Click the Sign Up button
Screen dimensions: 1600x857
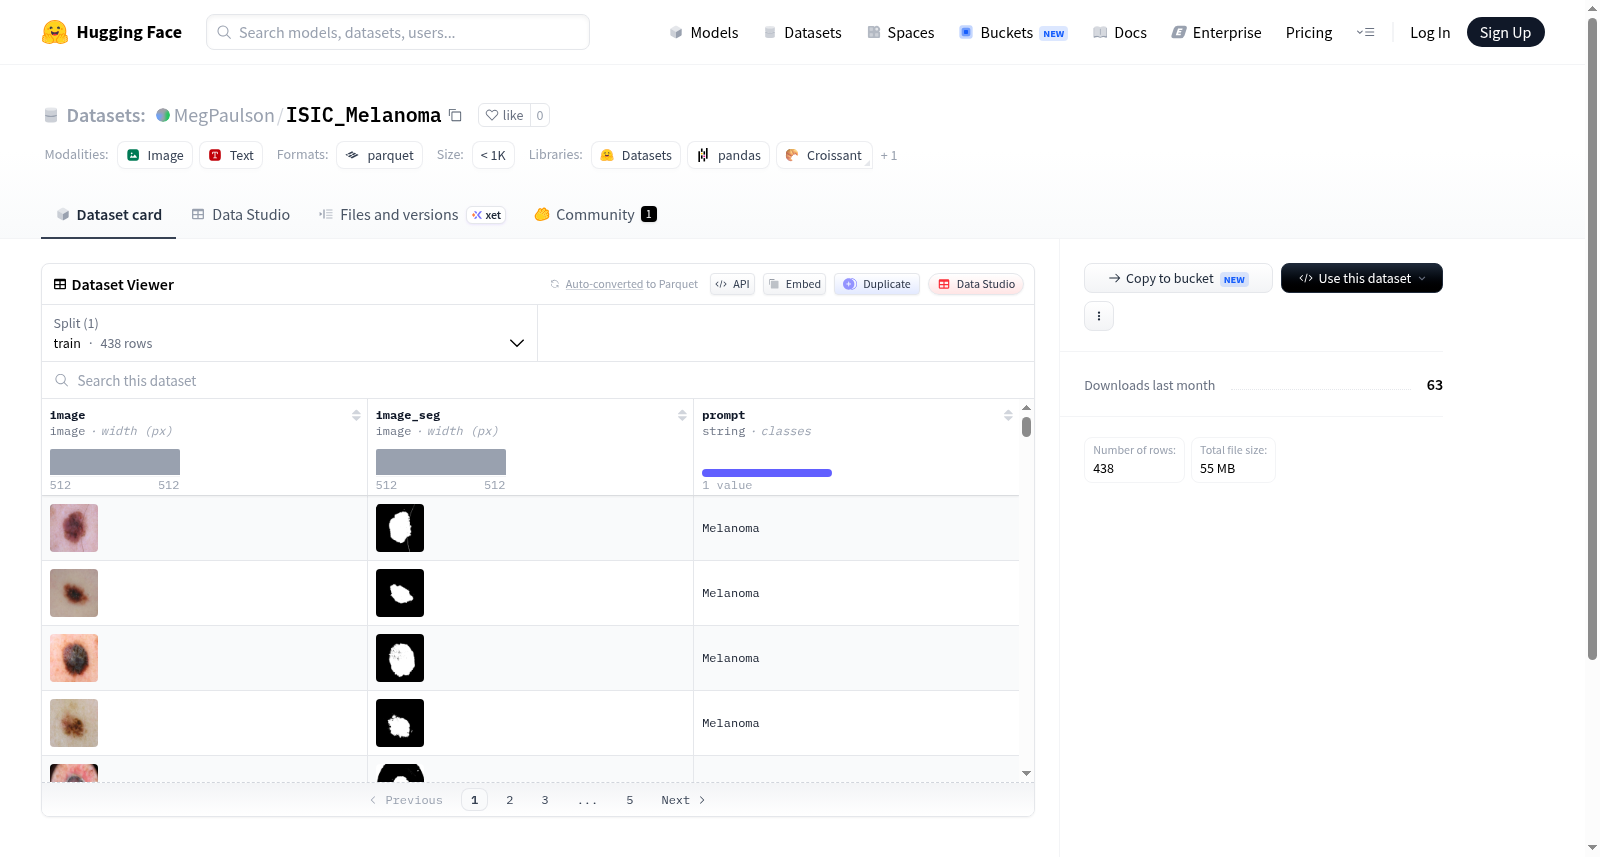point(1505,32)
